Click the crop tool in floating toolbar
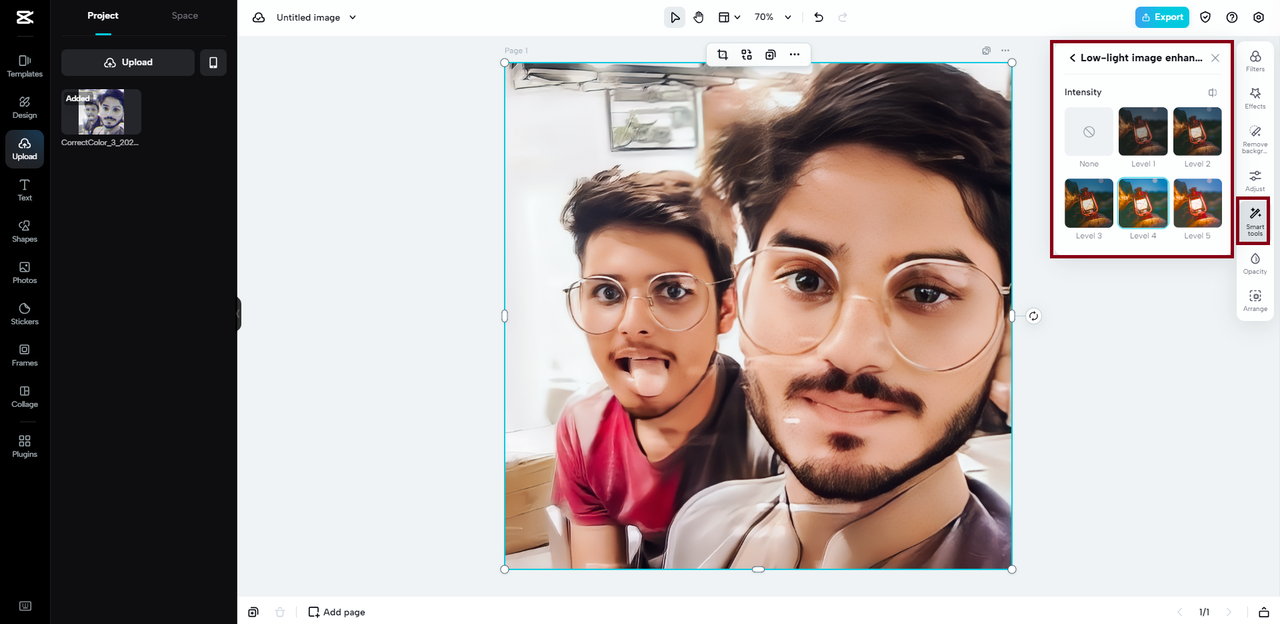Screen dimensions: 1280x624 pyautogui.click(x=722, y=55)
